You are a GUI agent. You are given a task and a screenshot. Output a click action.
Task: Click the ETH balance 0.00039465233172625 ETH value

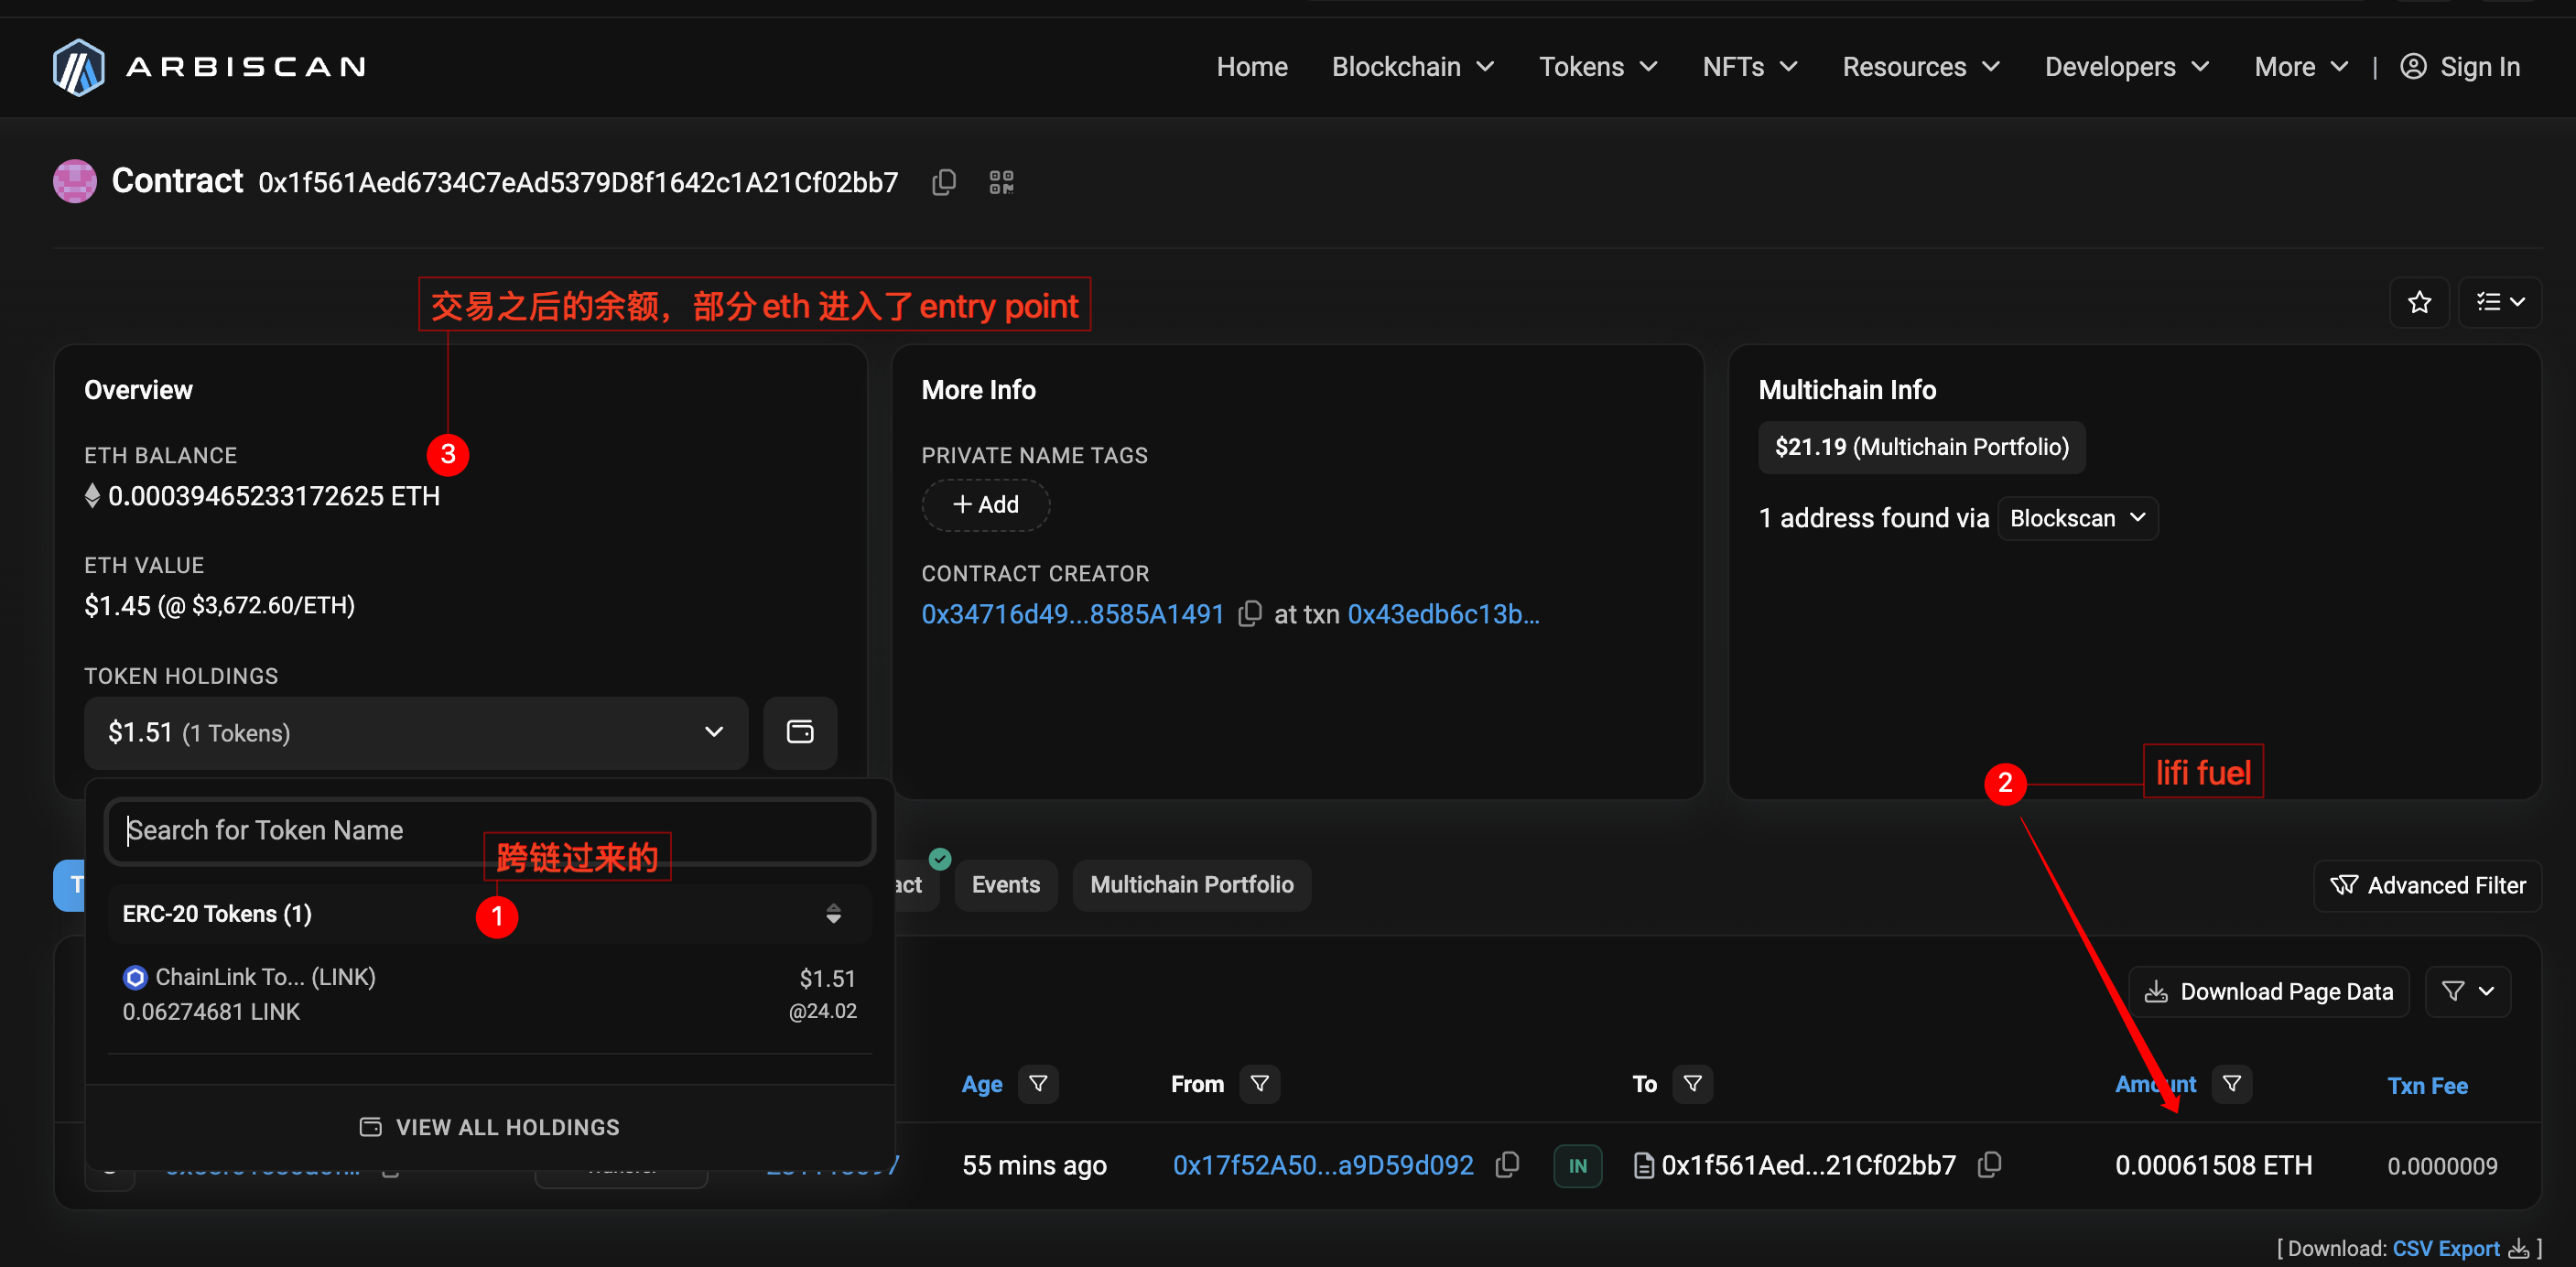coord(274,496)
